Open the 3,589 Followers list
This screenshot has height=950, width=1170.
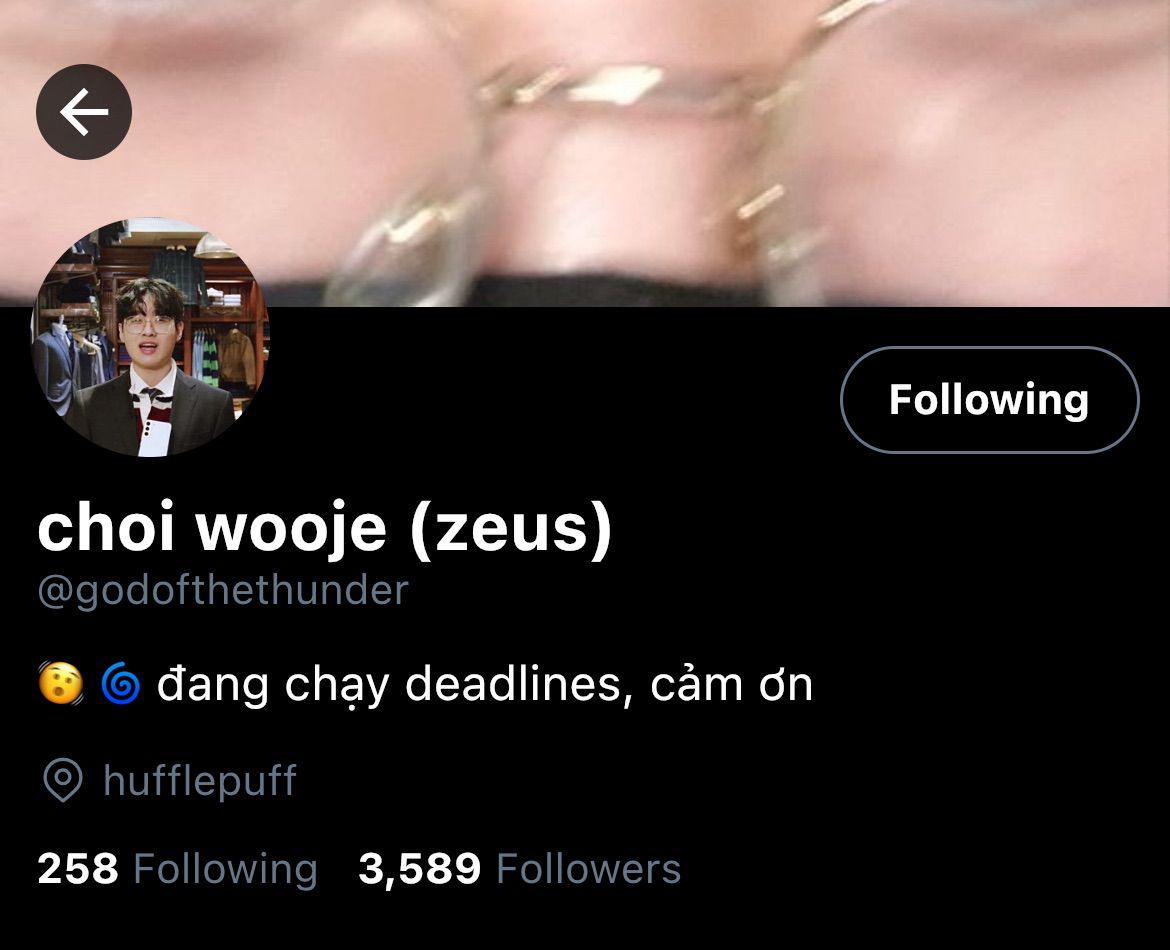coord(519,869)
